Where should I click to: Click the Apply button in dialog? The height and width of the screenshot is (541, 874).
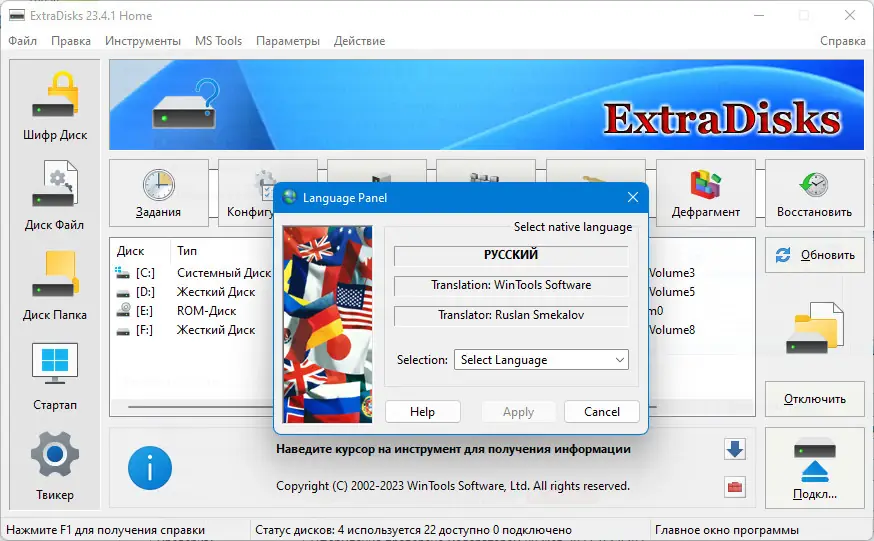pyautogui.click(x=518, y=412)
